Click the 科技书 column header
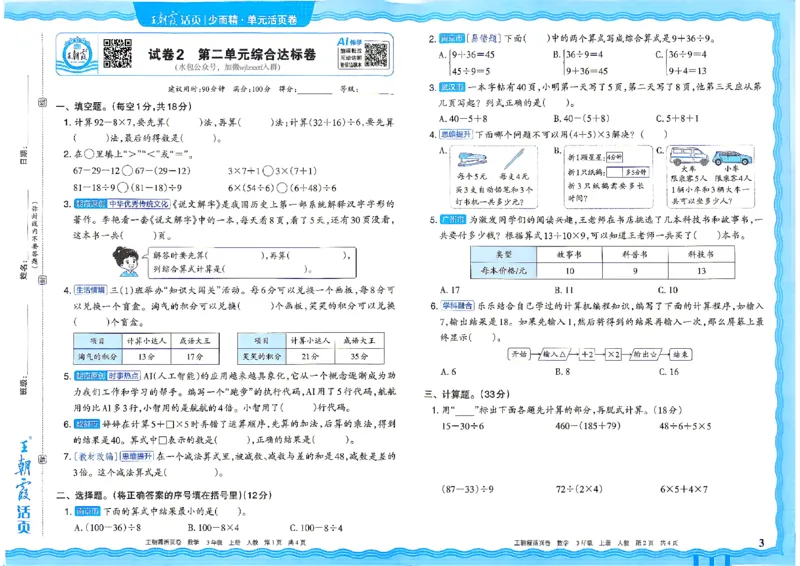The image size is (800, 566). click(x=702, y=254)
